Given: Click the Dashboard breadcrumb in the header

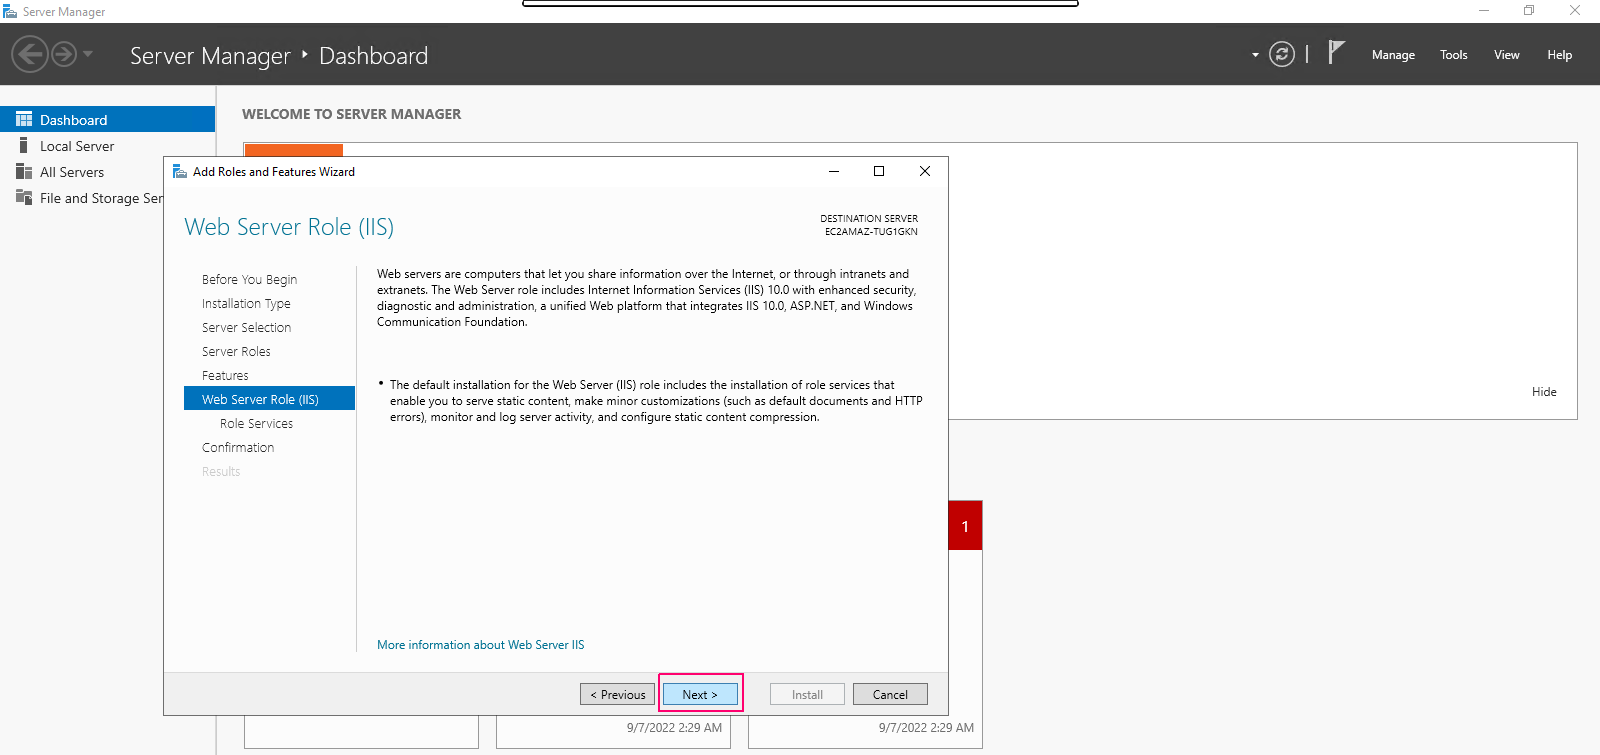Looking at the screenshot, I should pos(373,56).
